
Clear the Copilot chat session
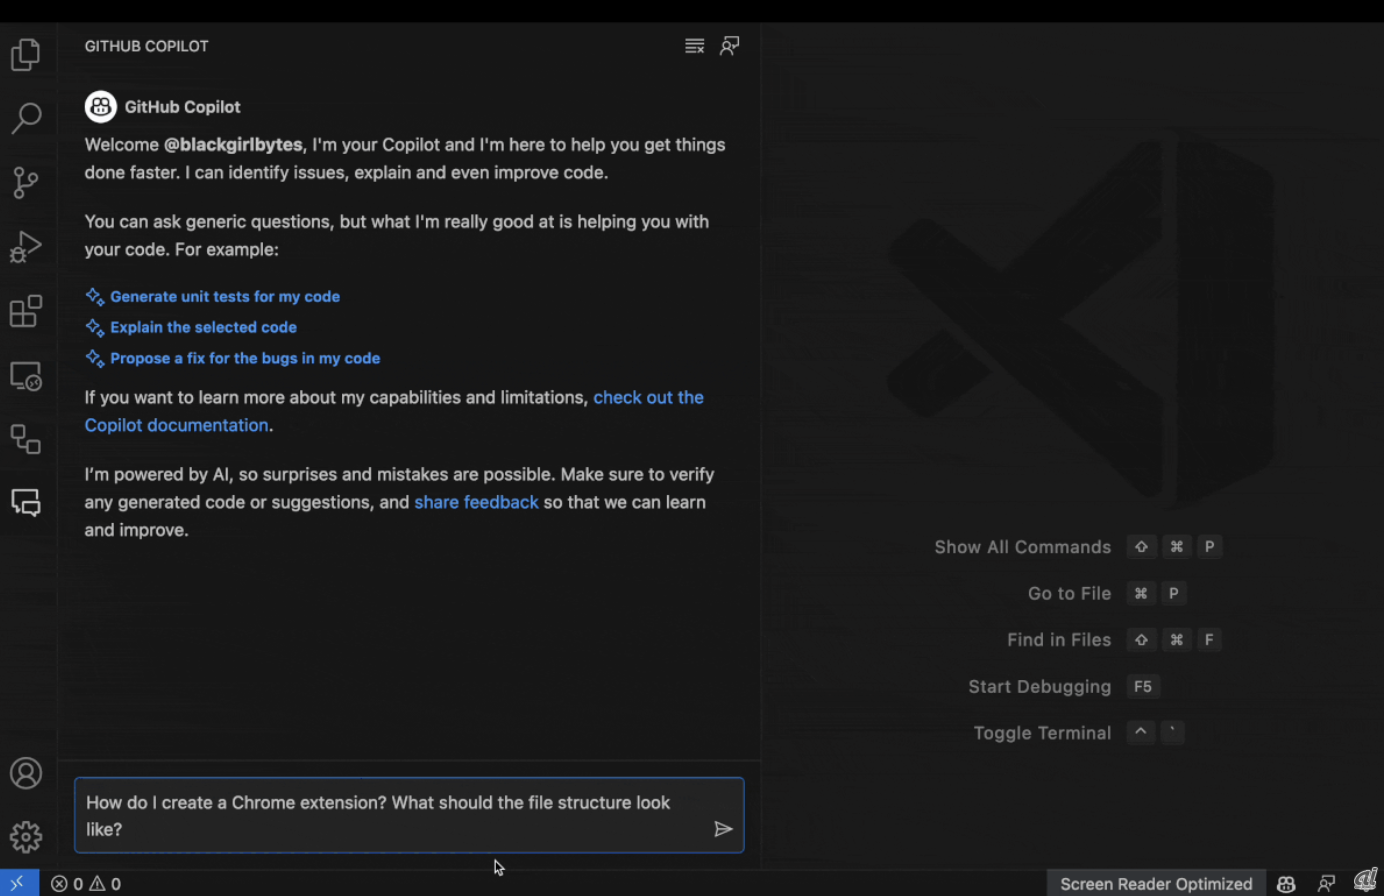tap(694, 46)
